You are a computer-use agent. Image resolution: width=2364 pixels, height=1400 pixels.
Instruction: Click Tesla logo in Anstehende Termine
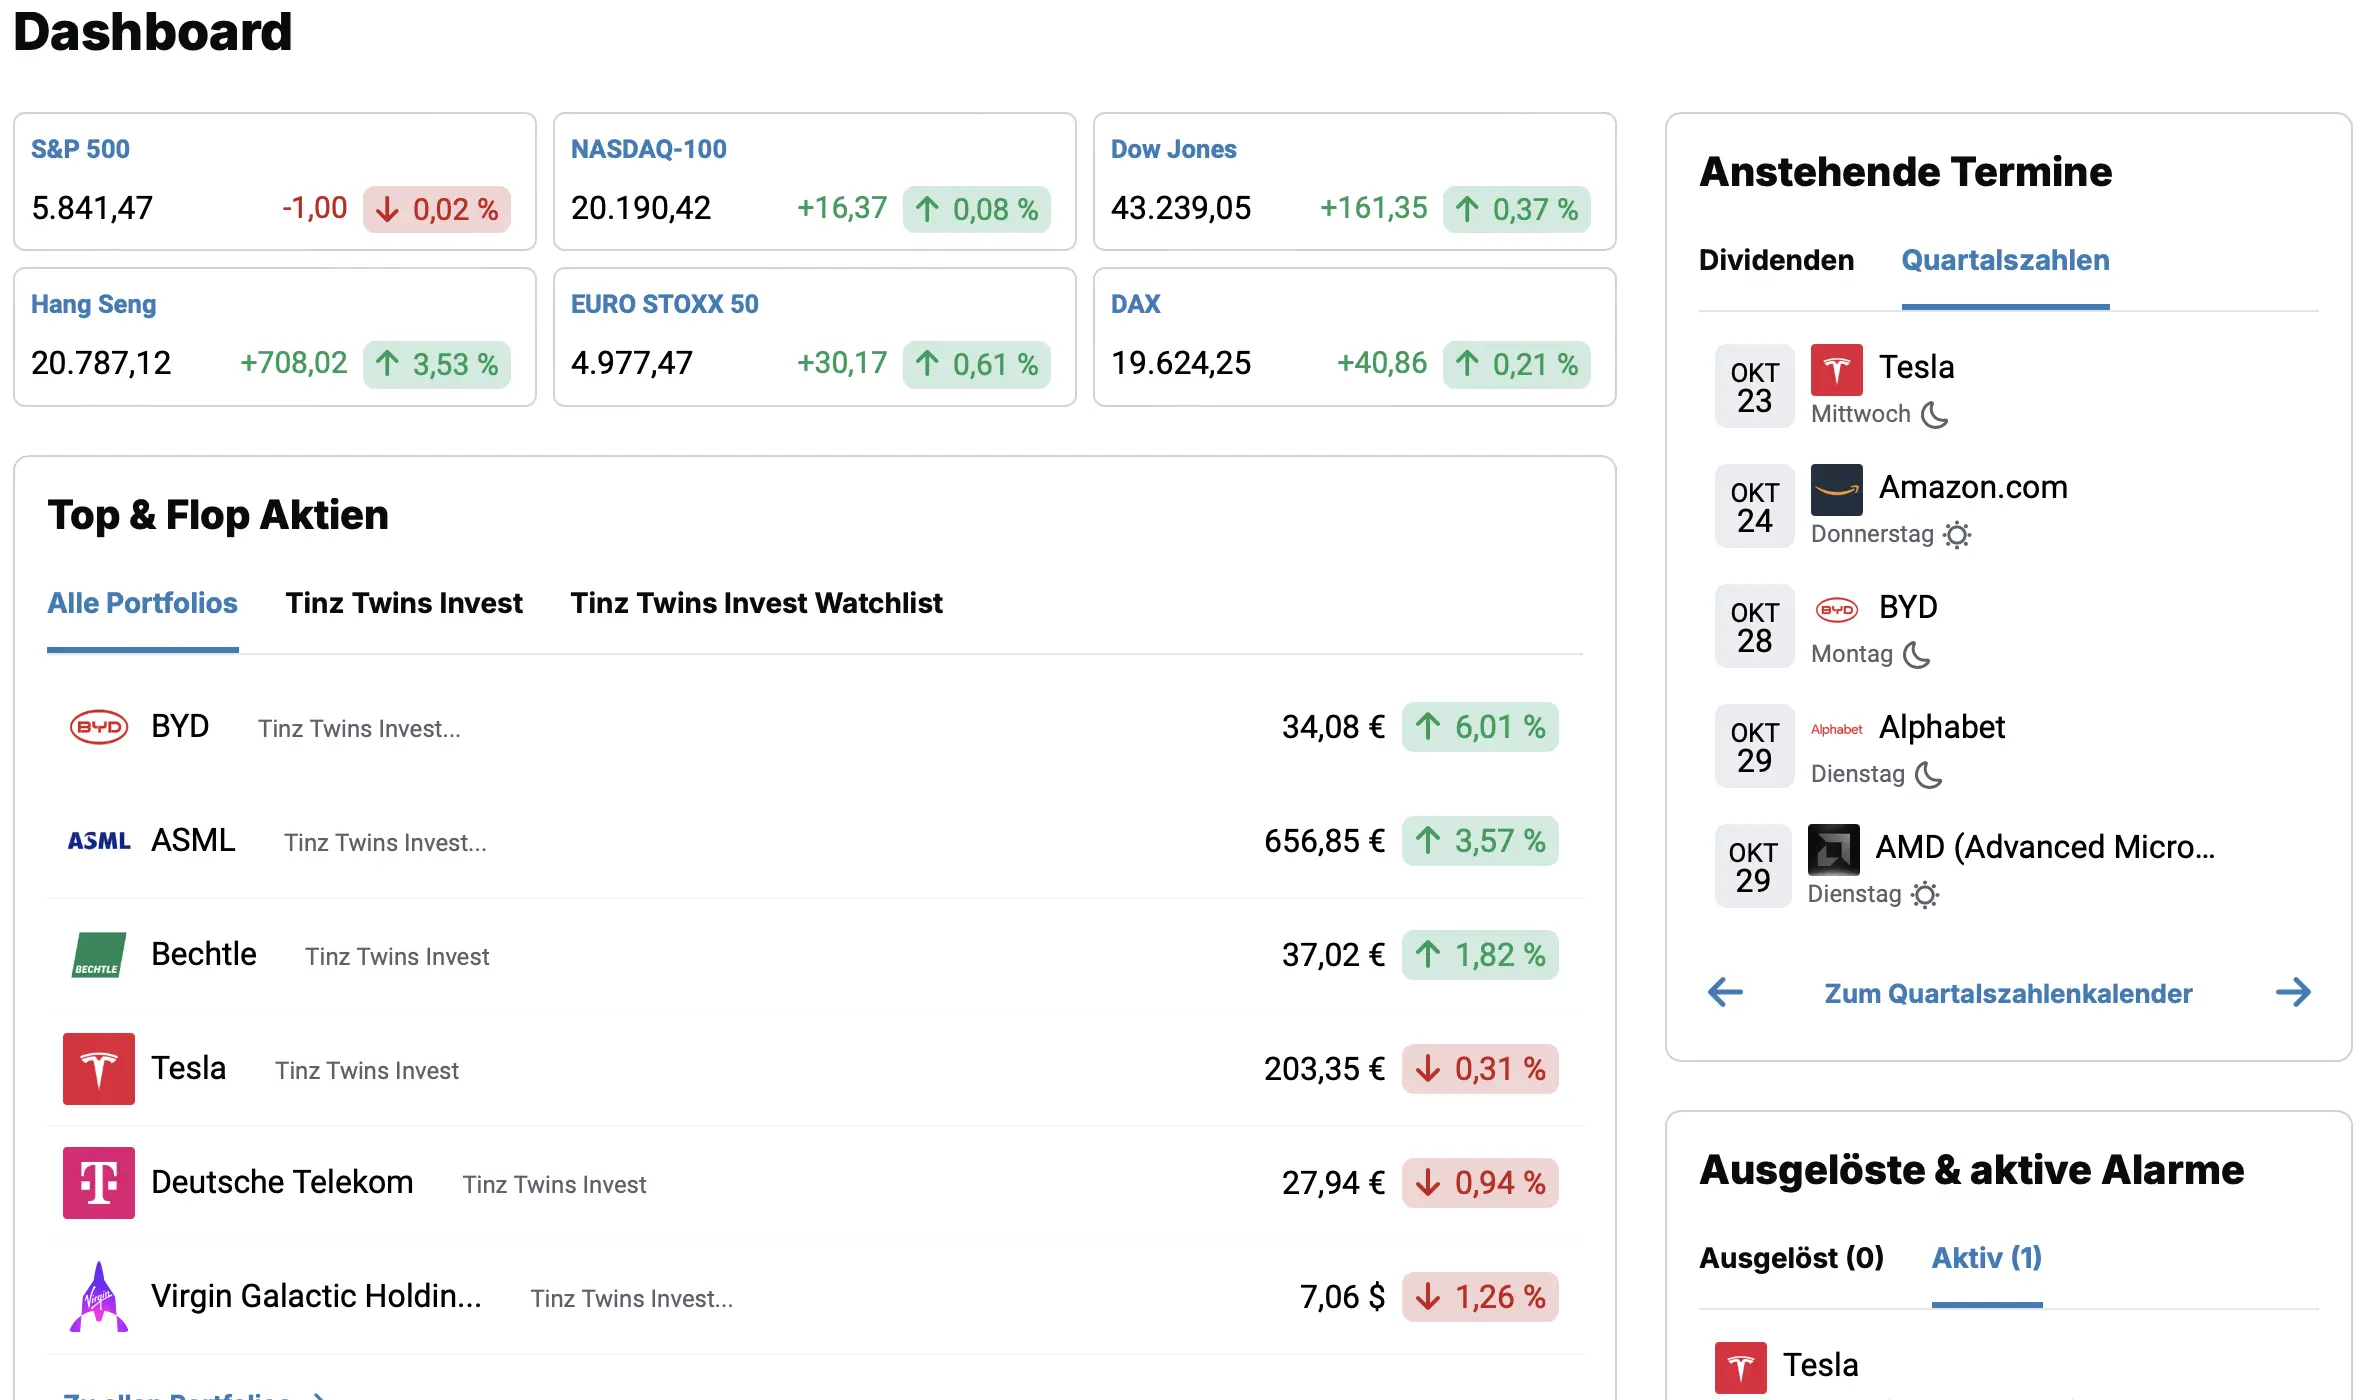pyautogui.click(x=1837, y=370)
